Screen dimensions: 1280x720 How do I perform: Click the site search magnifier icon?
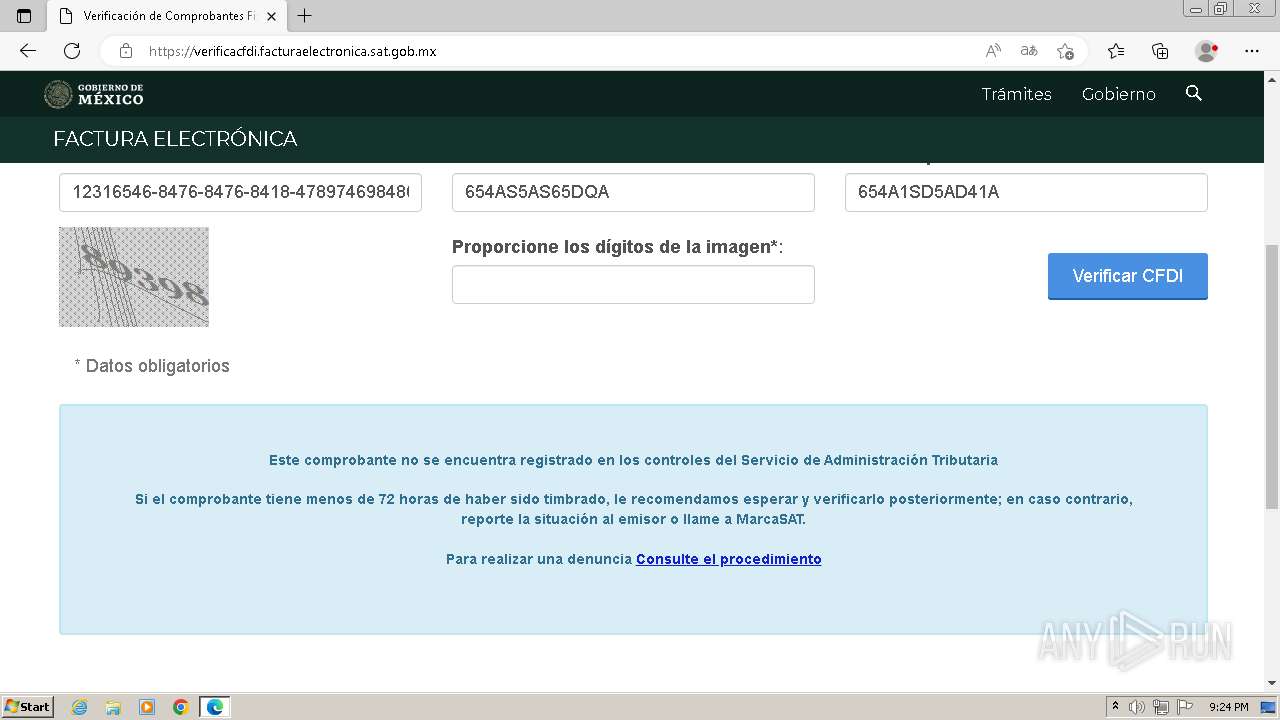pos(1193,93)
